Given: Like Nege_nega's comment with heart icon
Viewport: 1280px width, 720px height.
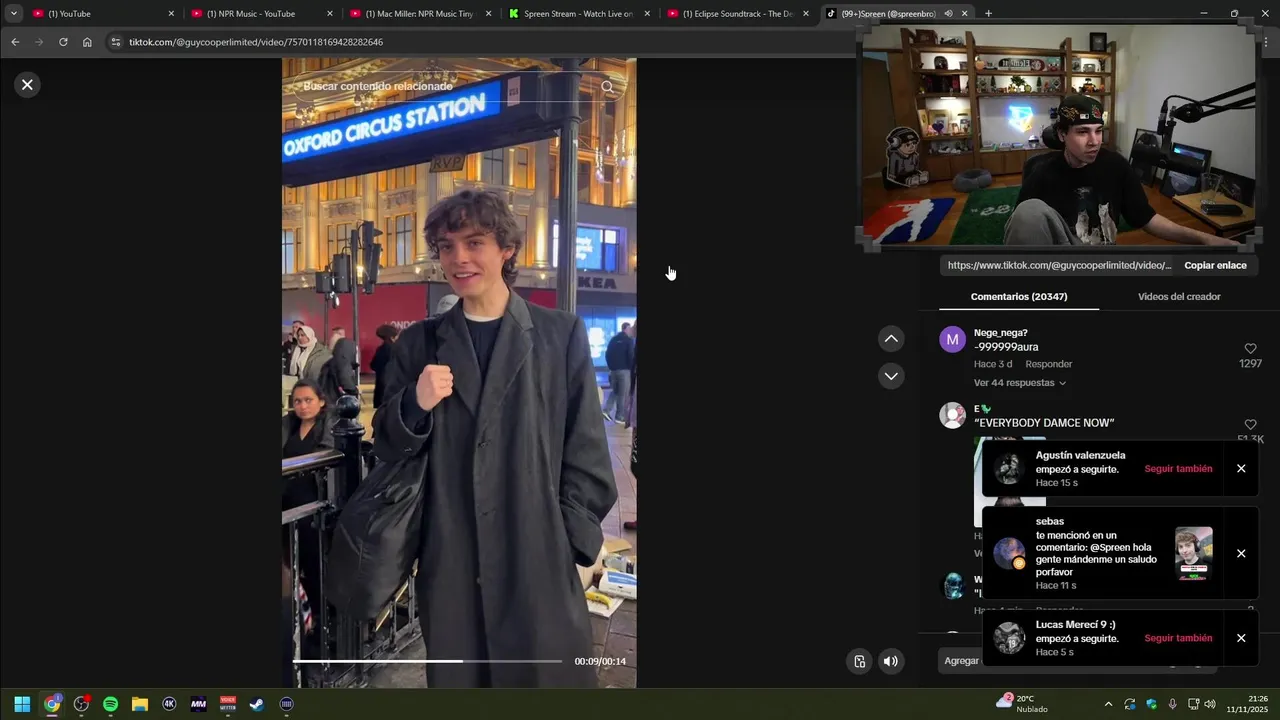Looking at the screenshot, I should [x=1250, y=349].
